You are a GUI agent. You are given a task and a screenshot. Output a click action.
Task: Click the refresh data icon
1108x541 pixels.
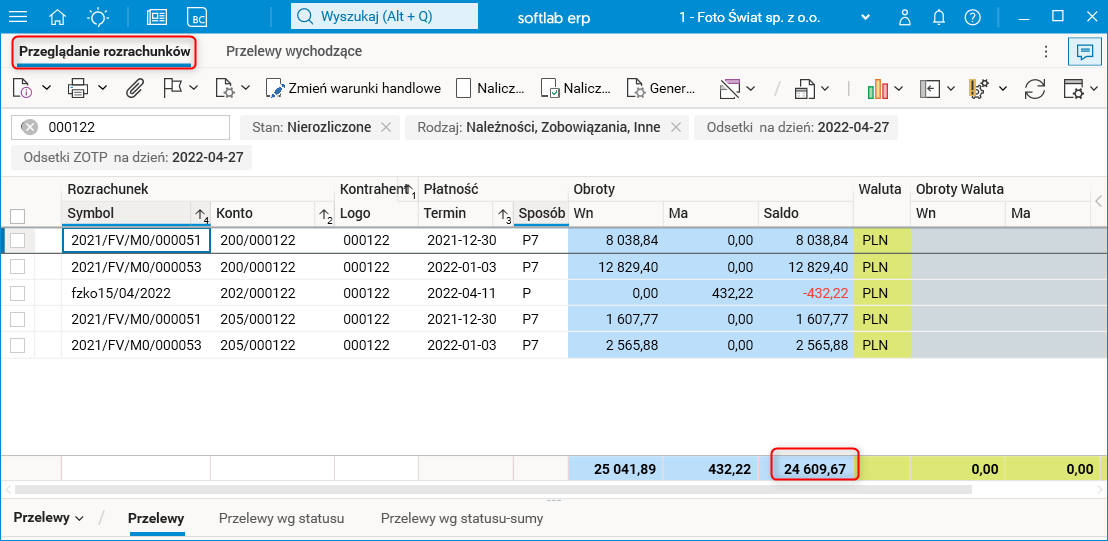pos(1035,88)
